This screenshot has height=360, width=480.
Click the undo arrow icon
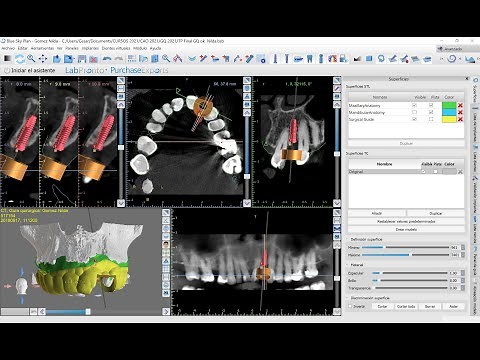107,59
